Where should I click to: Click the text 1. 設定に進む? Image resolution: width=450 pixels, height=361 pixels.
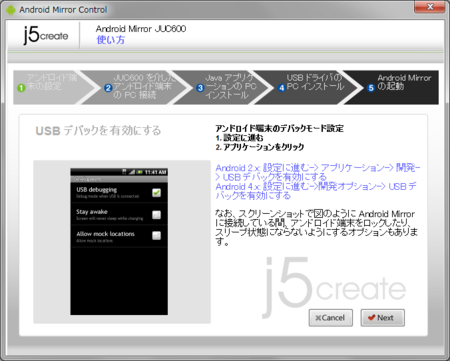239,137
